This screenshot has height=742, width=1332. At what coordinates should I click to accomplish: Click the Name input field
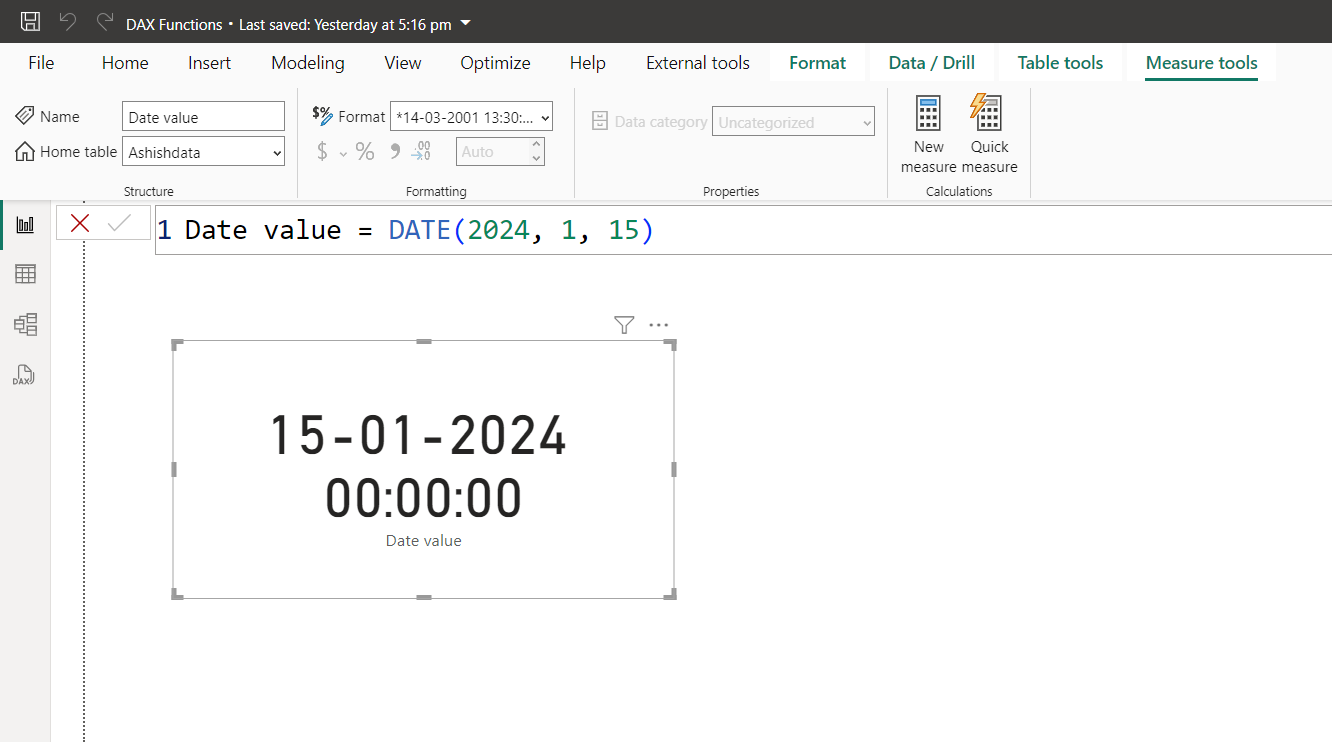coord(203,116)
